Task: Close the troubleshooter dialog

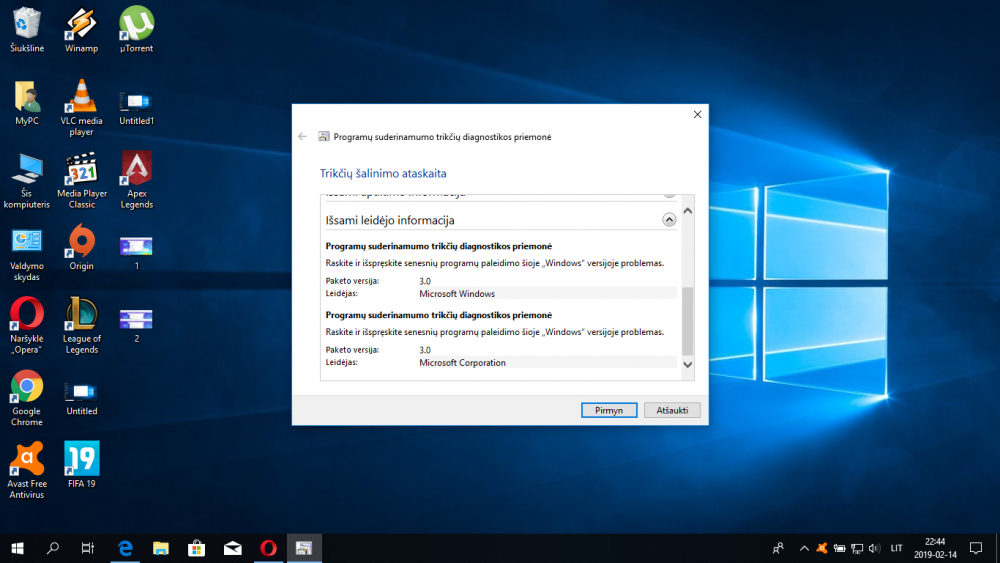Action: tap(697, 115)
